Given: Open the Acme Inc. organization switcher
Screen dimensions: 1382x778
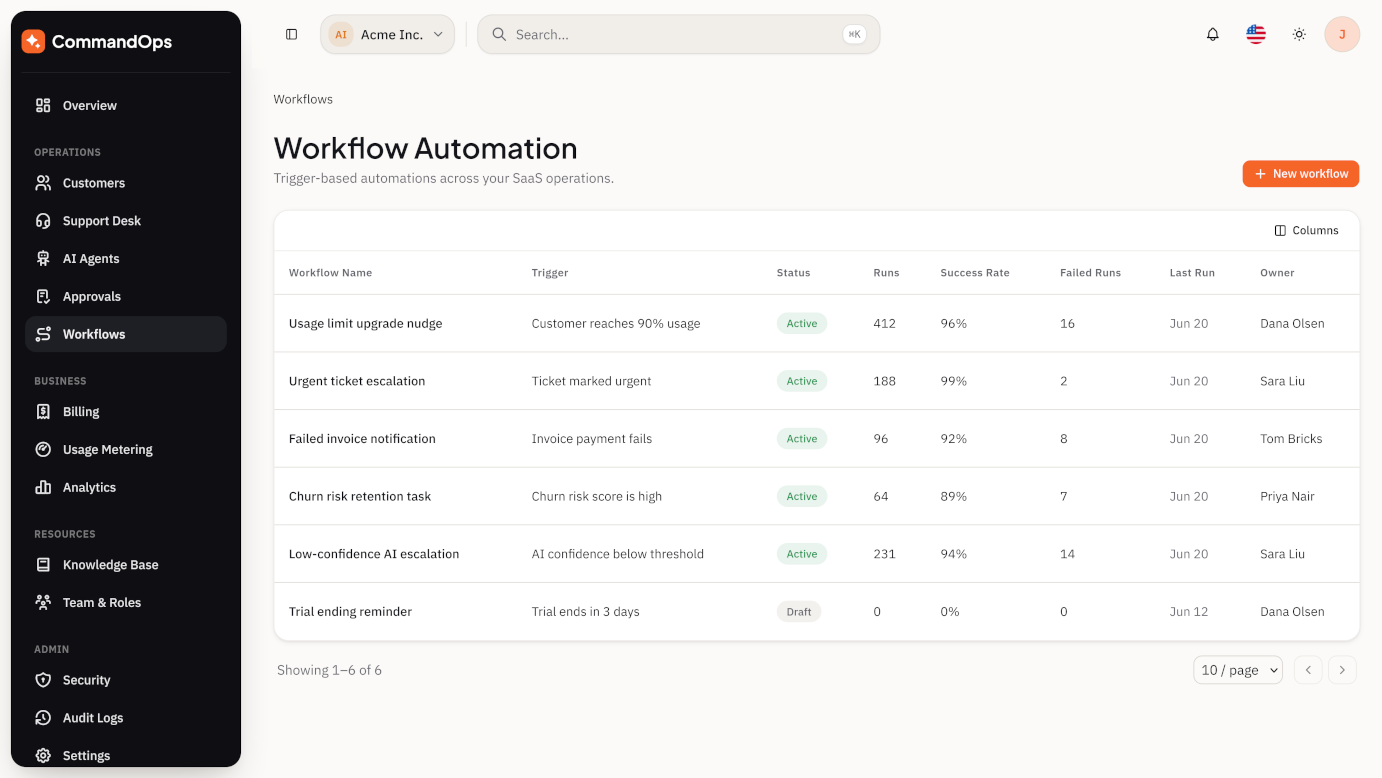Looking at the screenshot, I should pos(388,34).
